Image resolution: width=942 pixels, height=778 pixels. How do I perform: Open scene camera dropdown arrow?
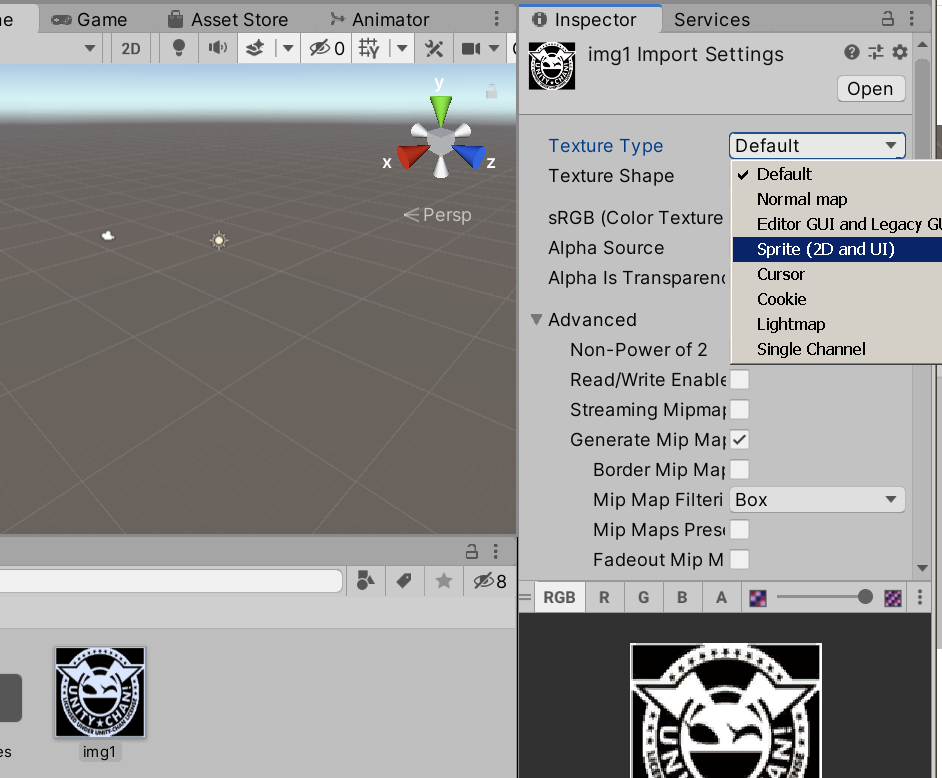pos(494,48)
